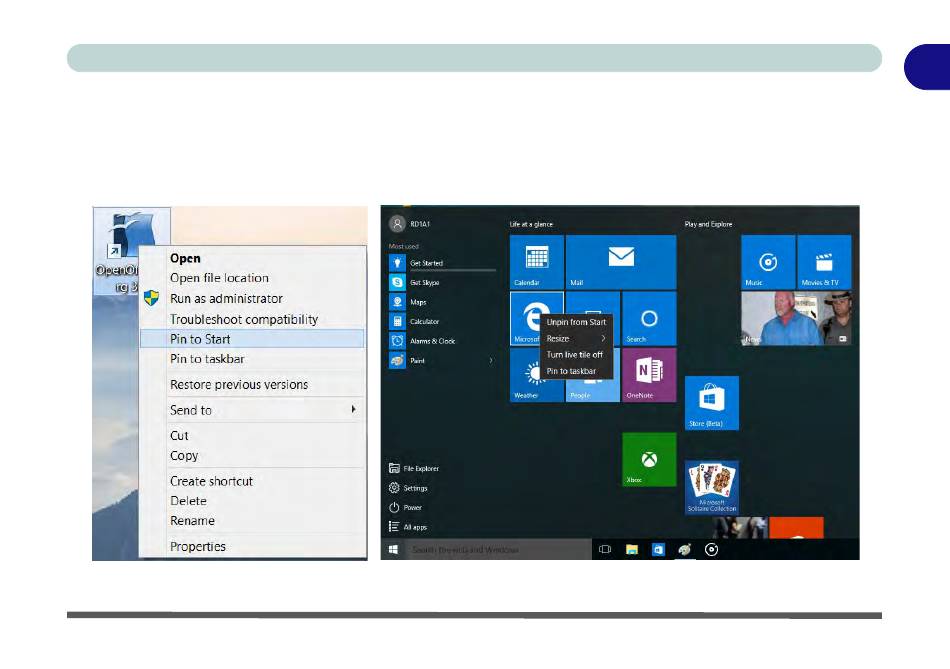Open the Calendar tile
This screenshot has width=950, height=669.
(537, 262)
